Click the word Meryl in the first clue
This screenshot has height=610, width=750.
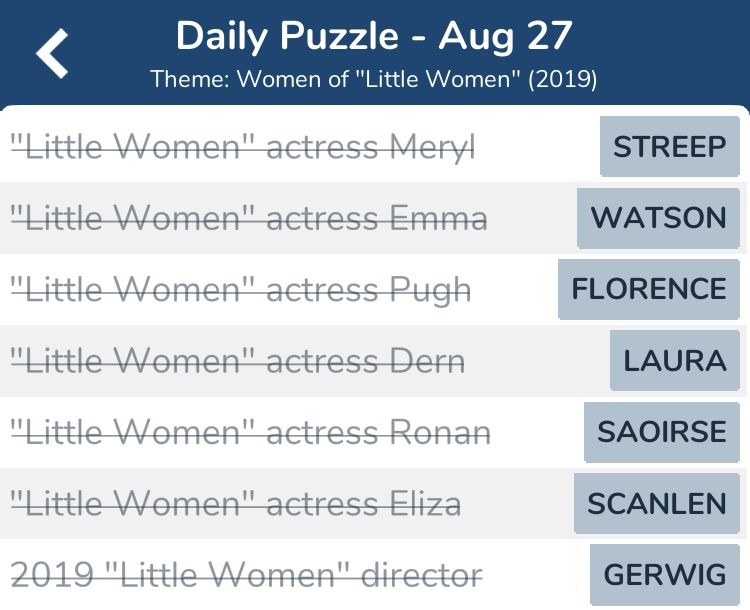click(432, 147)
